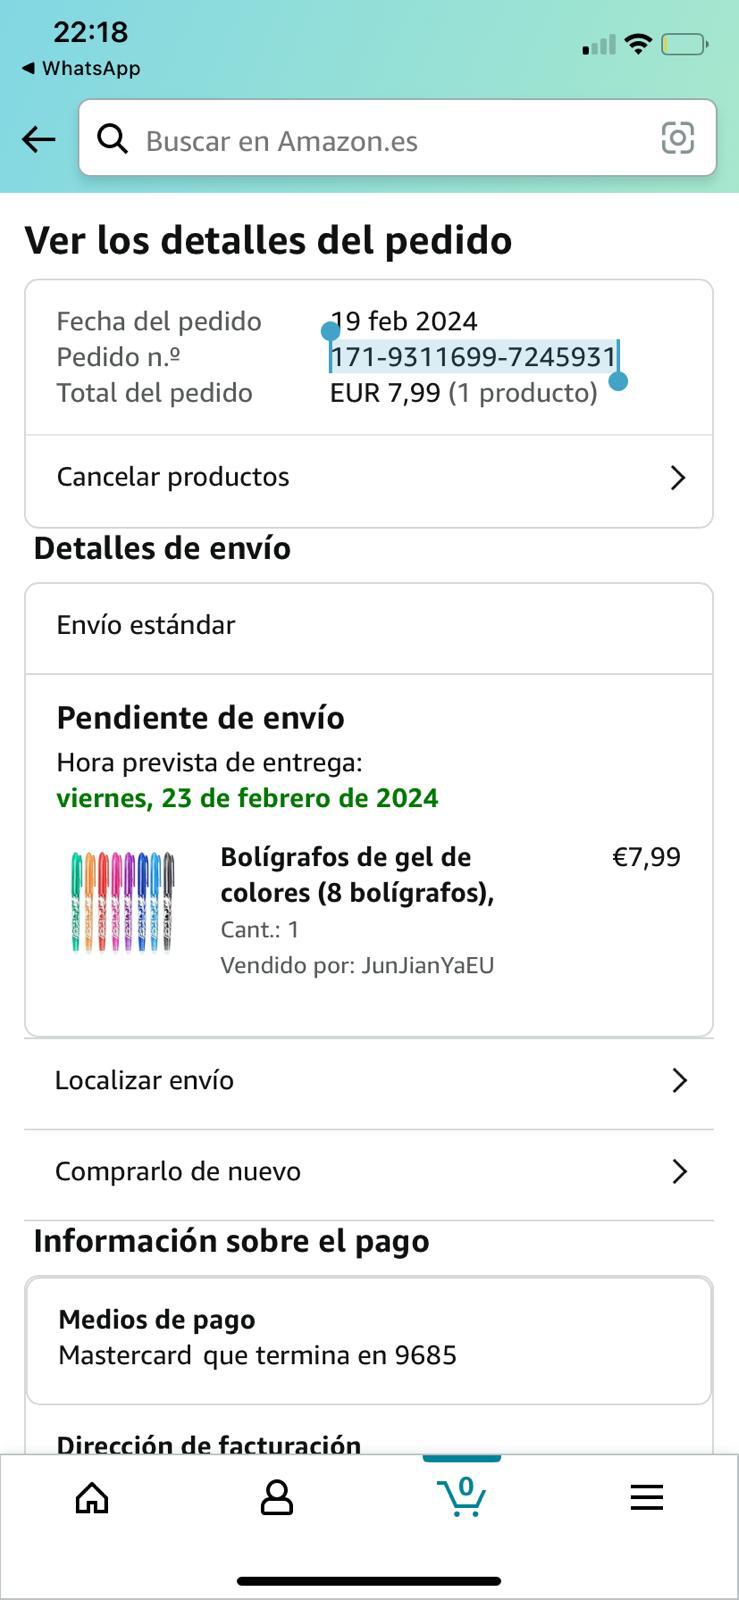Tap the search magnifier icon
739x1600 pixels.
[112, 139]
